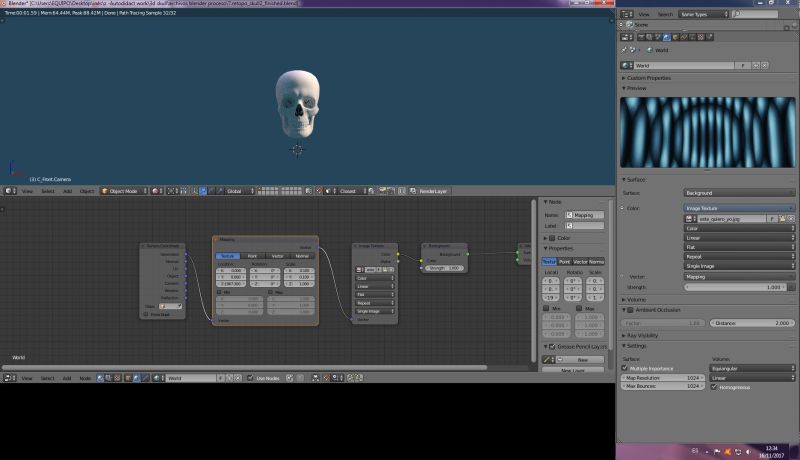The image size is (800, 460).
Task: Select the shader nodes tree type icon
Action: point(100,378)
